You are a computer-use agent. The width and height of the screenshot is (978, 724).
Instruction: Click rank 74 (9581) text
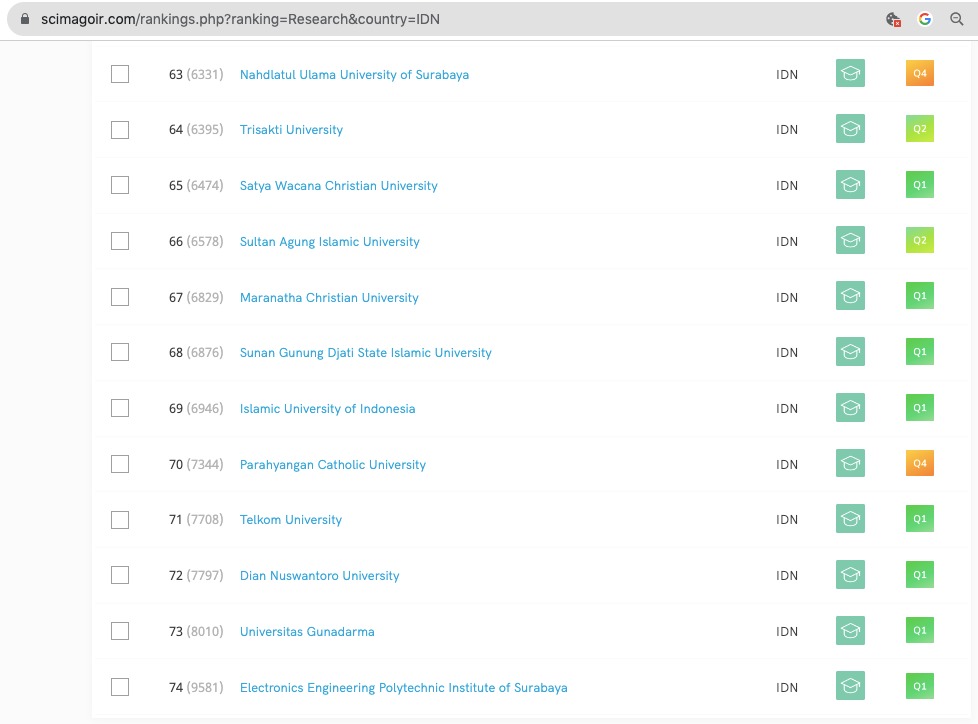point(196,688)
